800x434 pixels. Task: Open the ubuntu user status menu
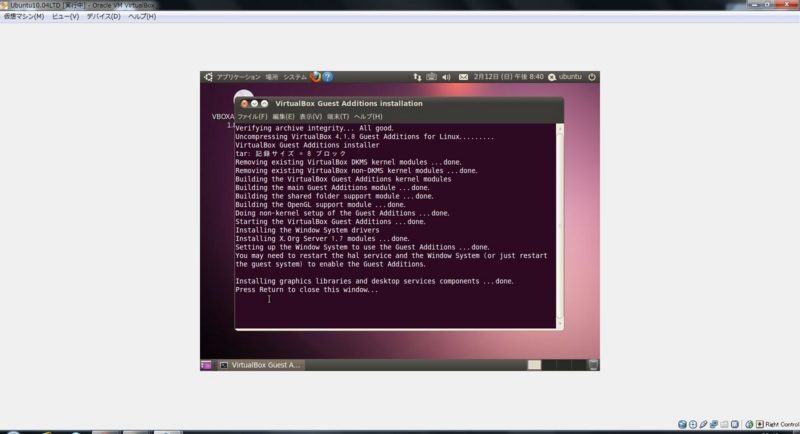[565, 77]
